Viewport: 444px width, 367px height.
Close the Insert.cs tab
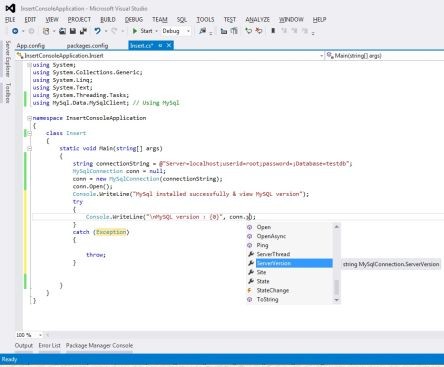169,45
